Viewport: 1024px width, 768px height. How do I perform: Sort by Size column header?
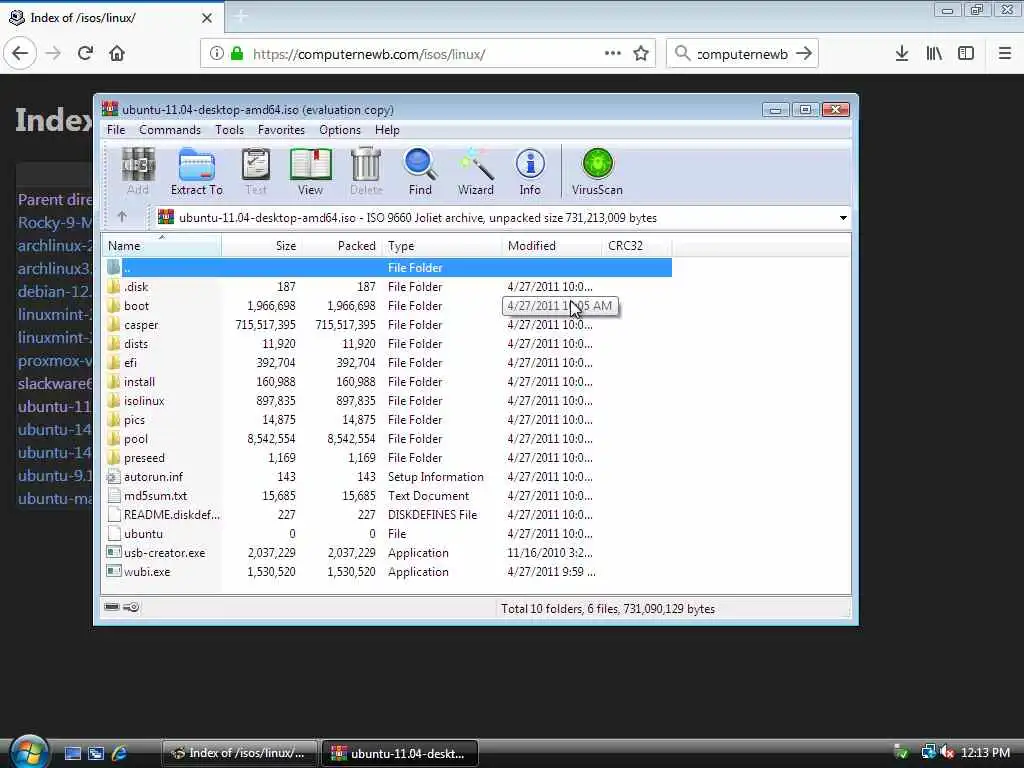click(x=261, y=246)
